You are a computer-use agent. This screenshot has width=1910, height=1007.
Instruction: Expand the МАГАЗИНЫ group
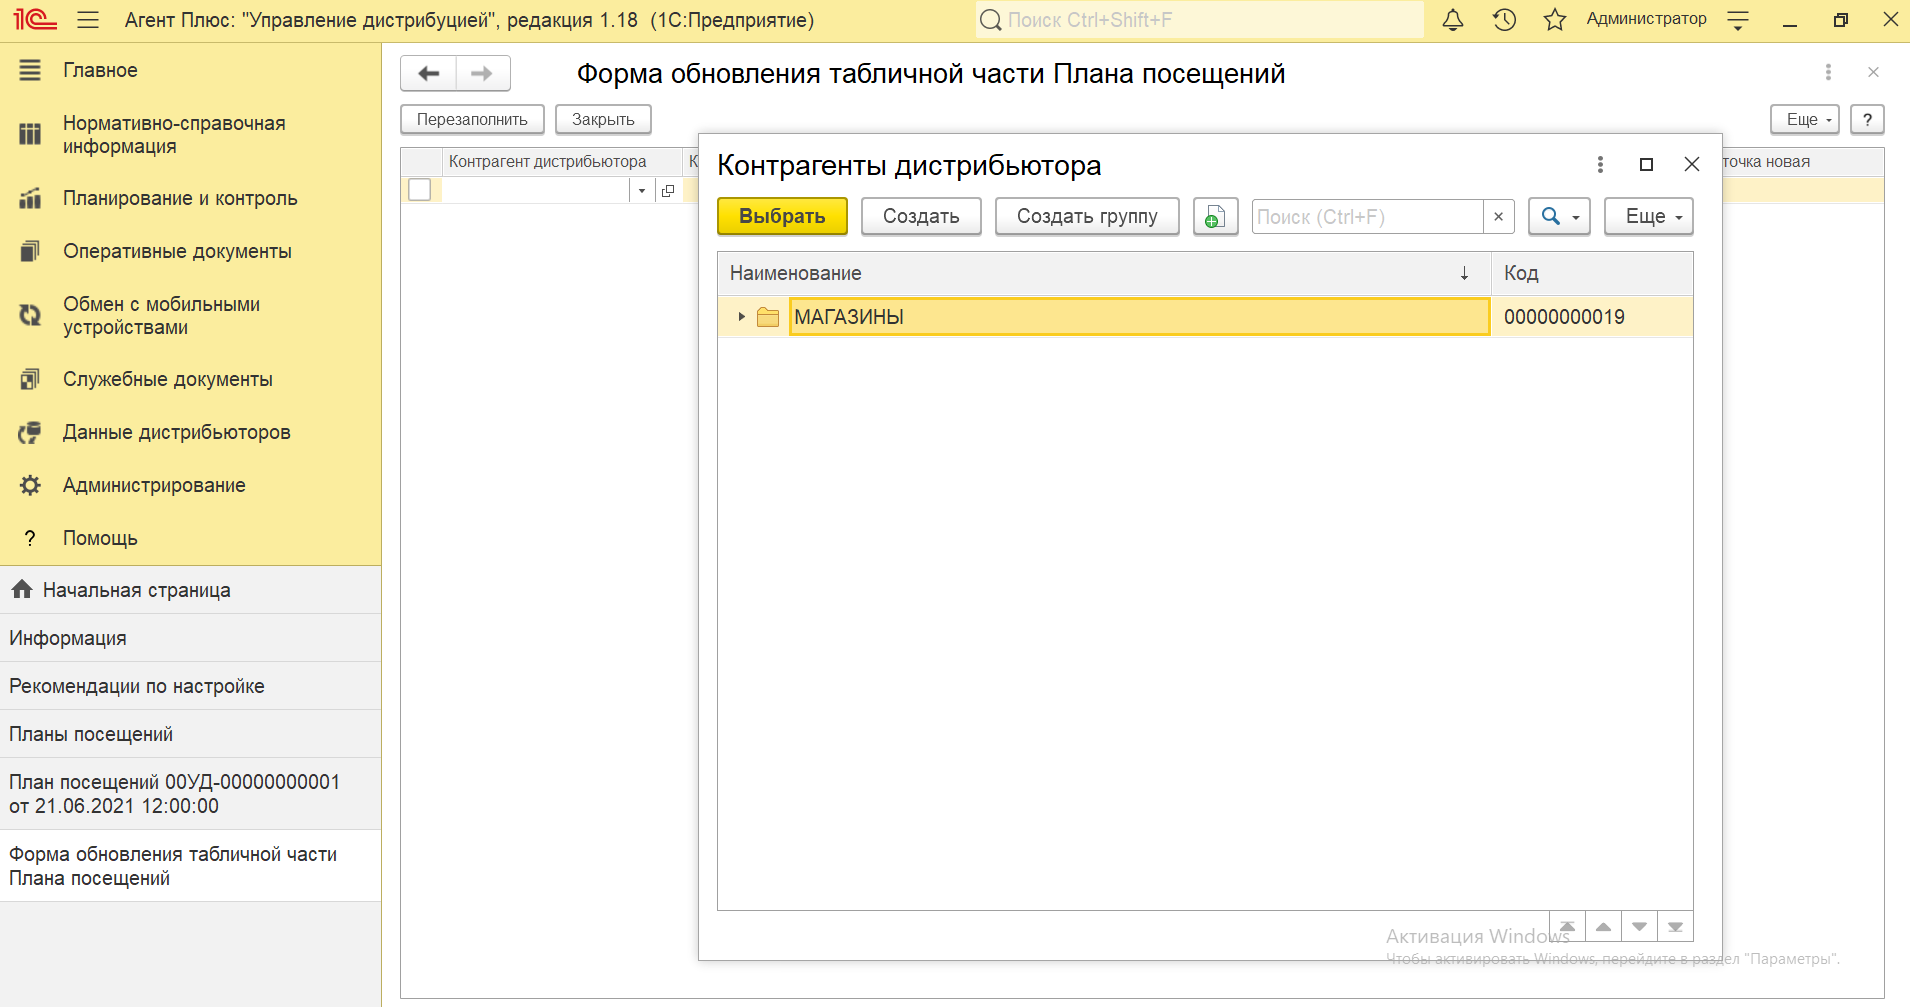coord(741,317)
